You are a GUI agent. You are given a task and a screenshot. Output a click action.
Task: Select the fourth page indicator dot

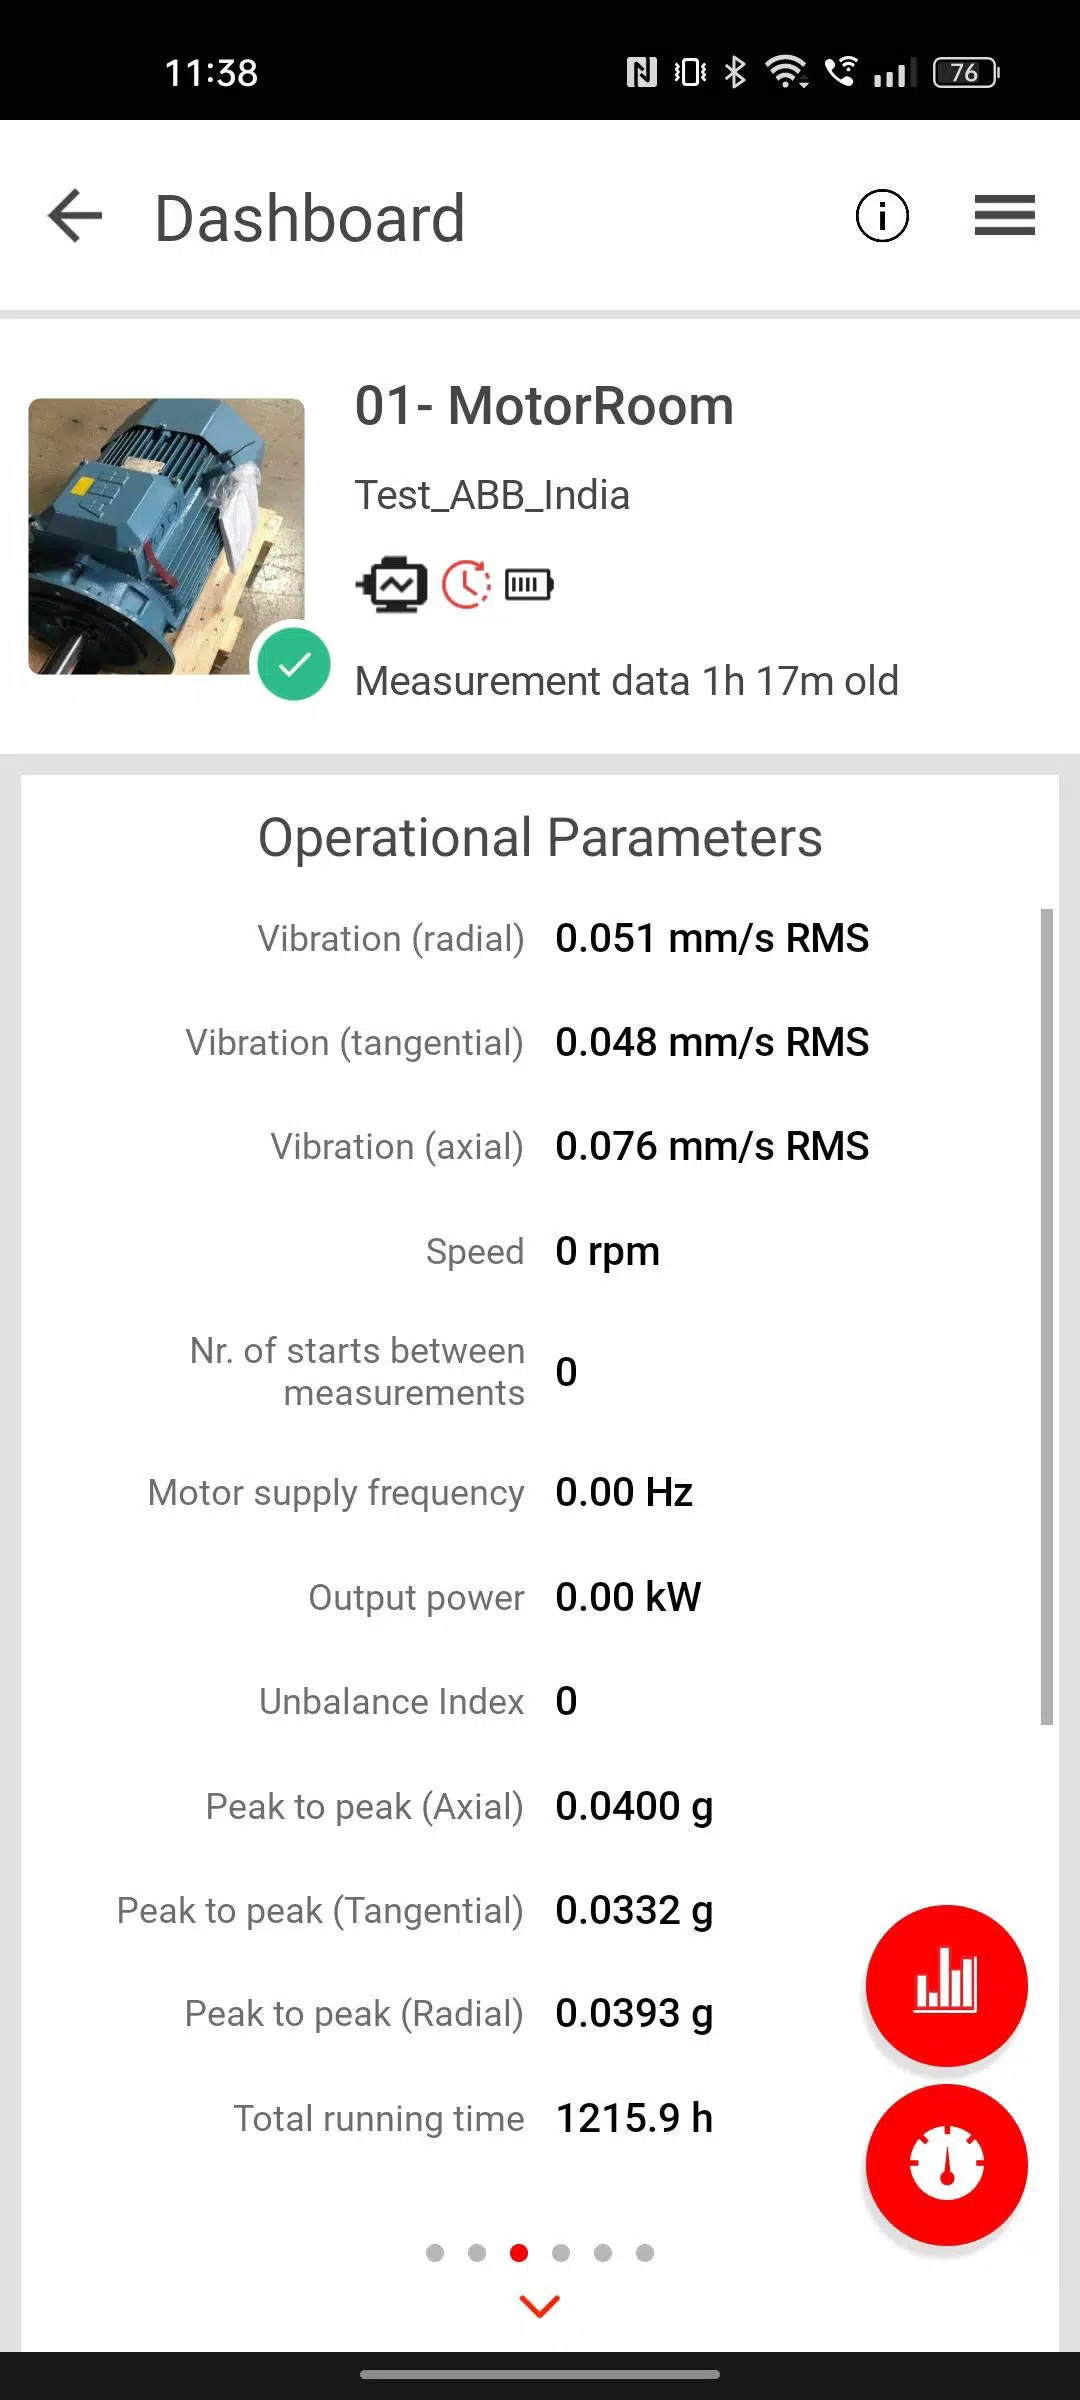click(561, 2253)
